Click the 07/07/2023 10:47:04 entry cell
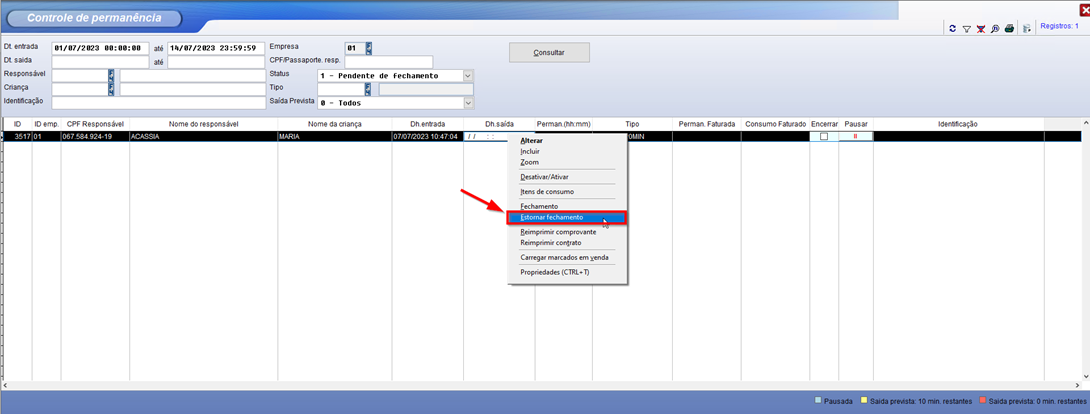Viewport: 1090px width, 414px height. point(428,137)
